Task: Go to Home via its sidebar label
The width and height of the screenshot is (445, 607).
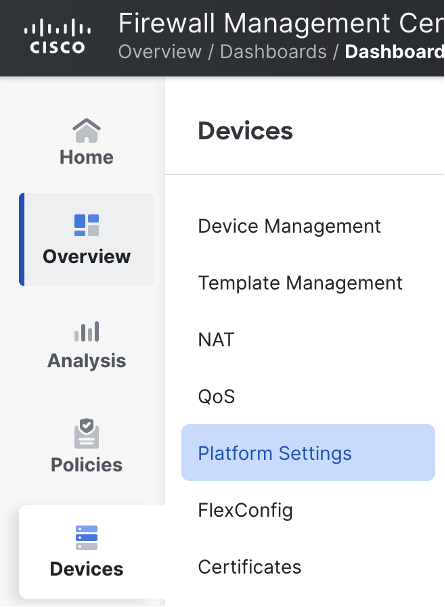Action: coord(87,157)
